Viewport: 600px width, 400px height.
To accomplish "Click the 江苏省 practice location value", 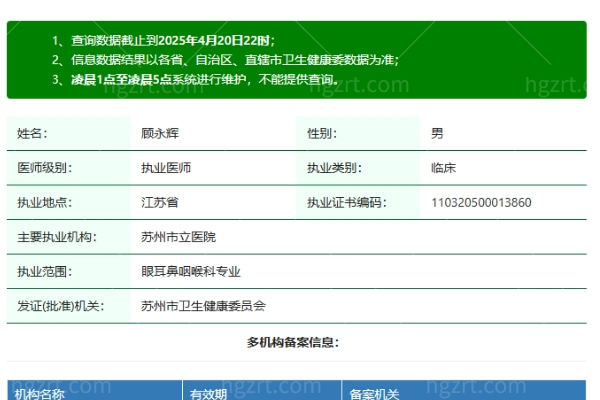I will (160, 202).
